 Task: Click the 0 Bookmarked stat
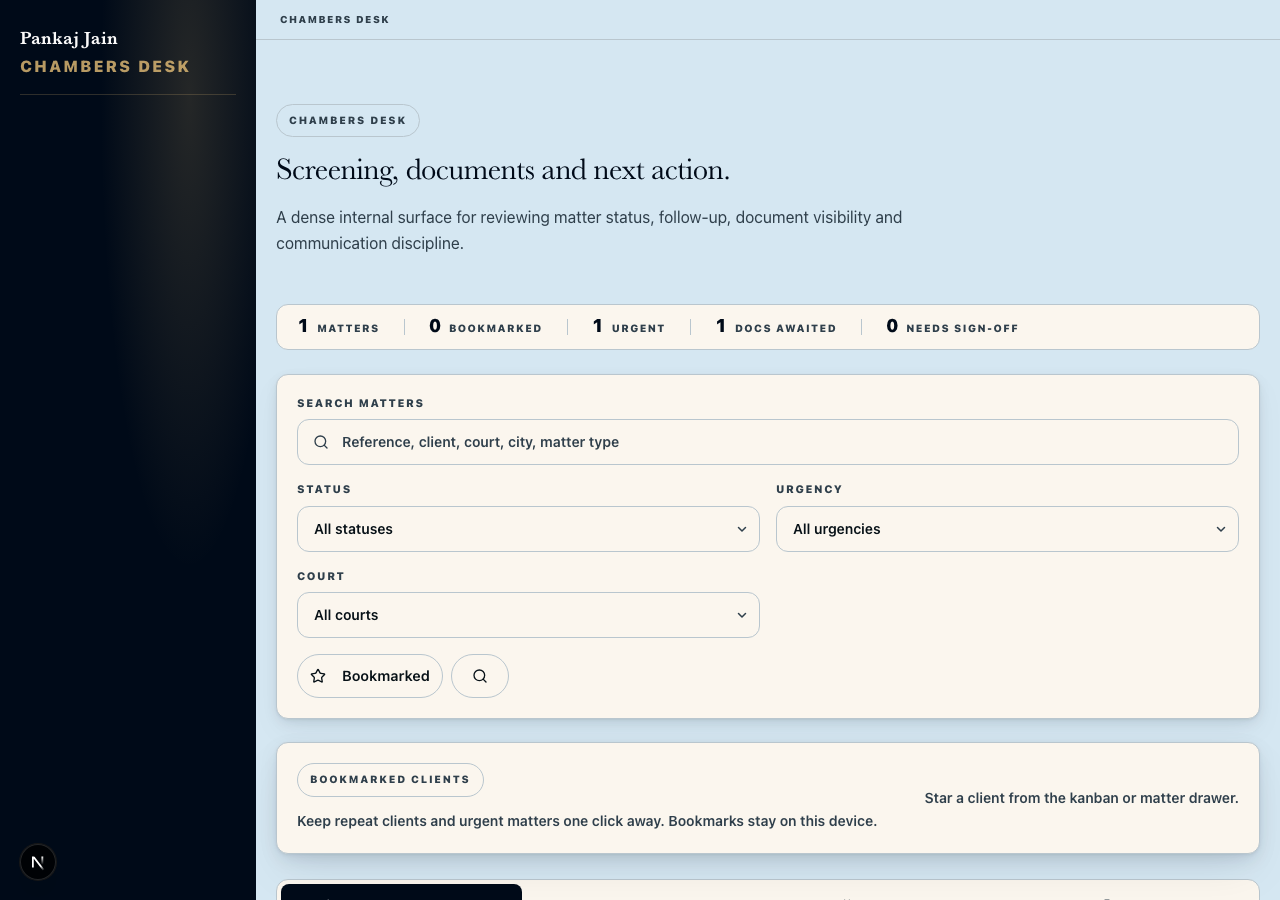(486, 327)
